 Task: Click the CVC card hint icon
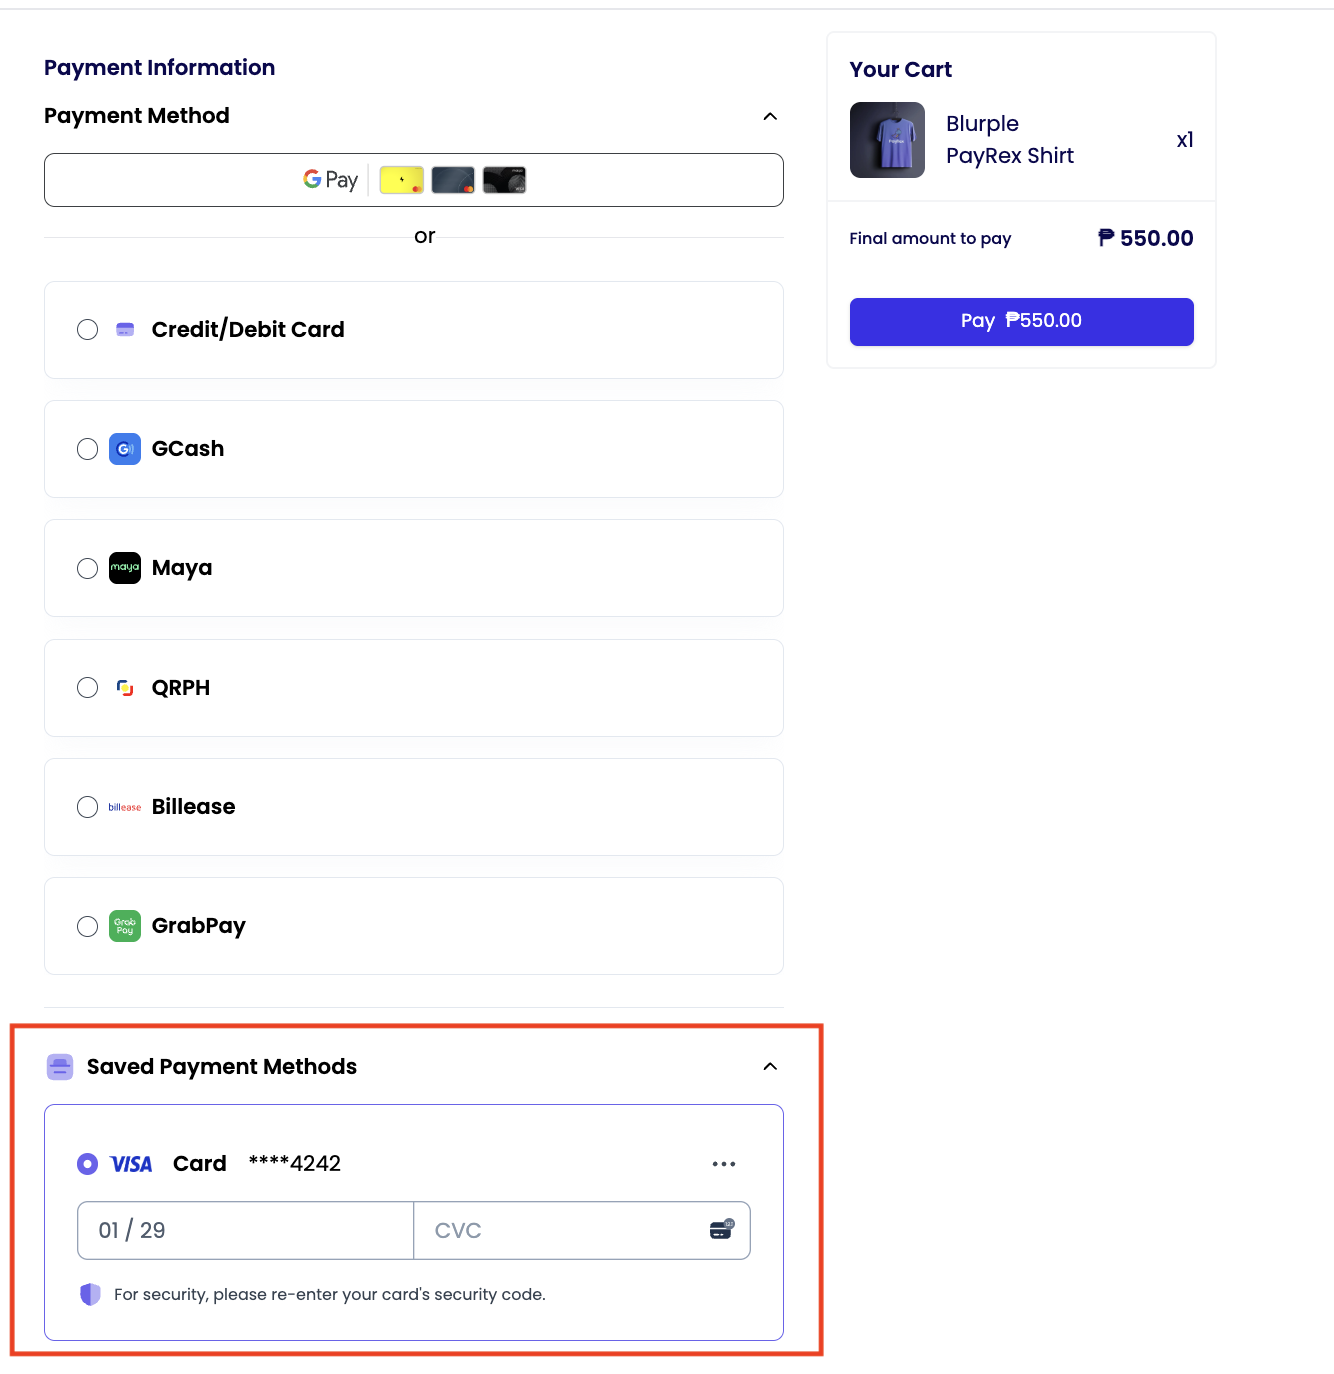coord(722,1229)
